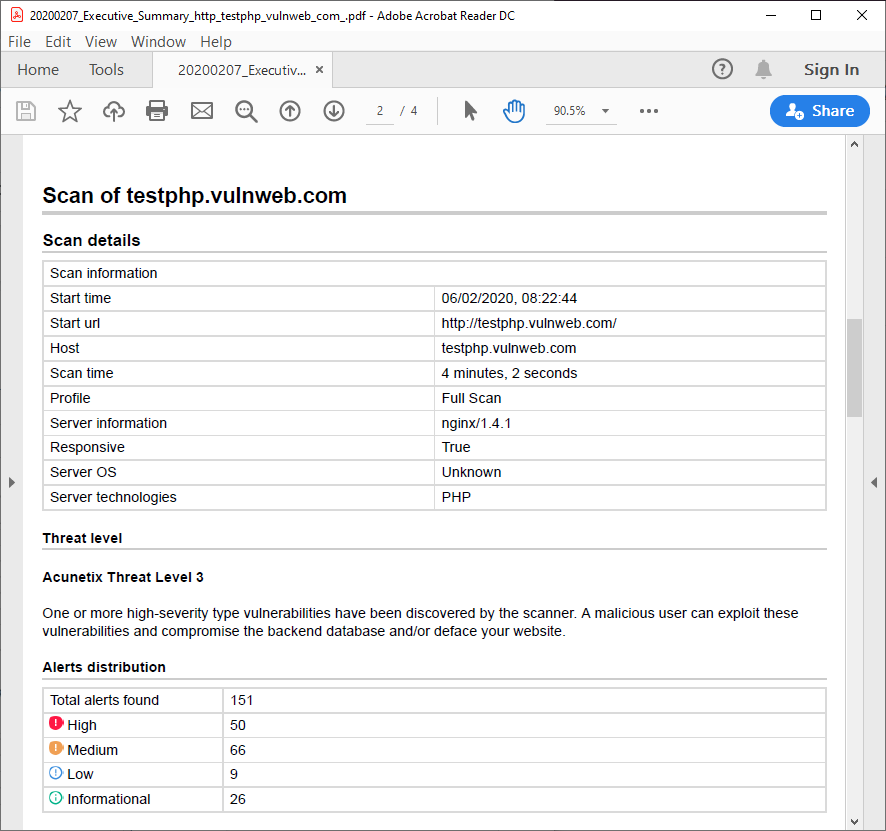Select the 20200207_Executiv... document tab
Image resolution: width=886 pixels, height=831 pixels.
coord(242,70)
